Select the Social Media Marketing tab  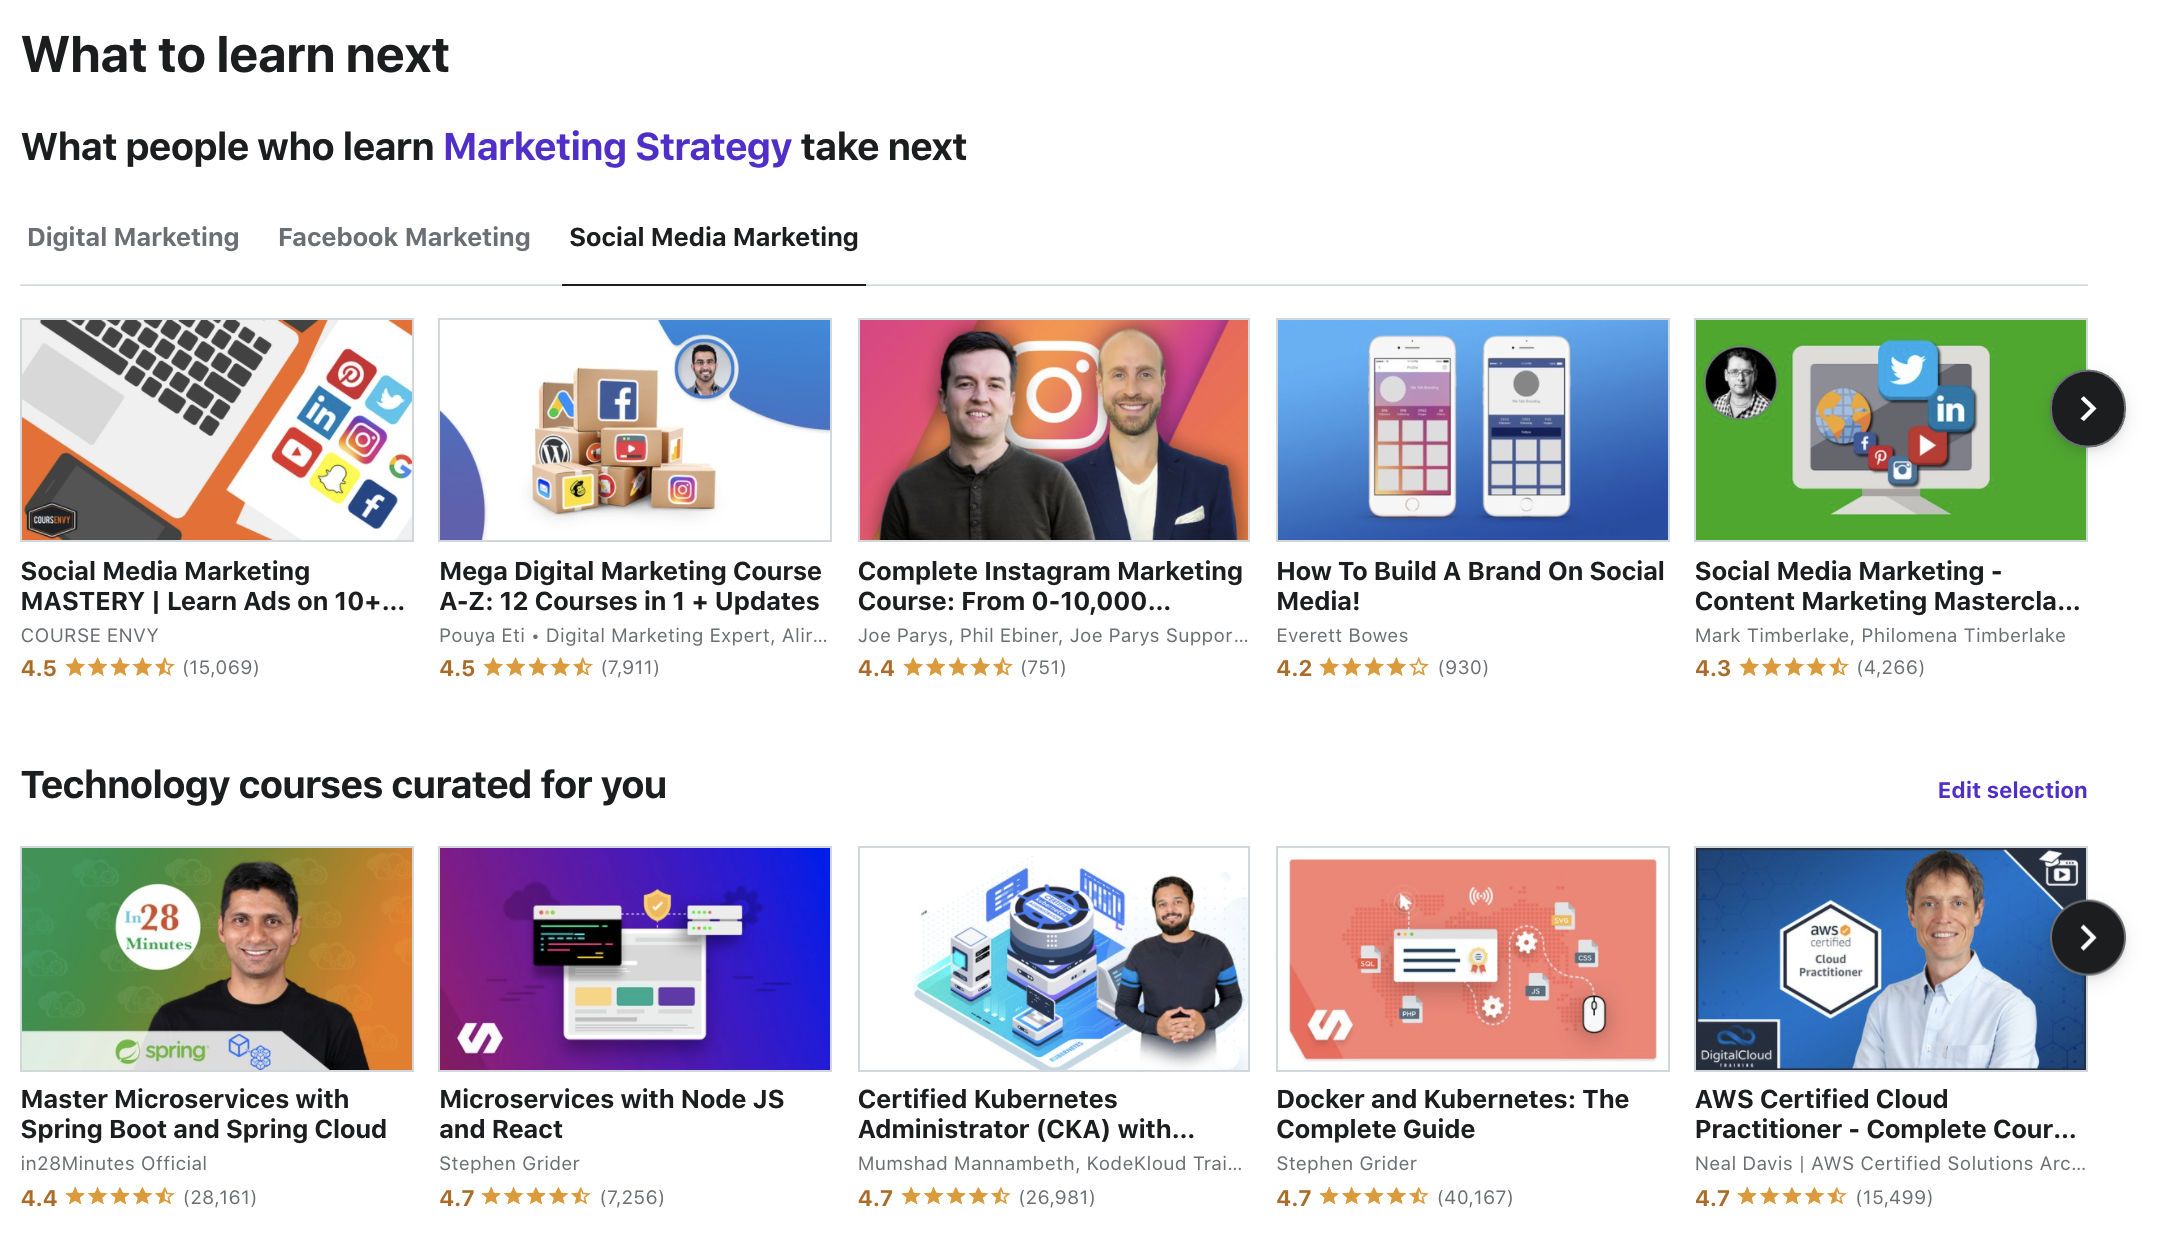tap(713, 237)
